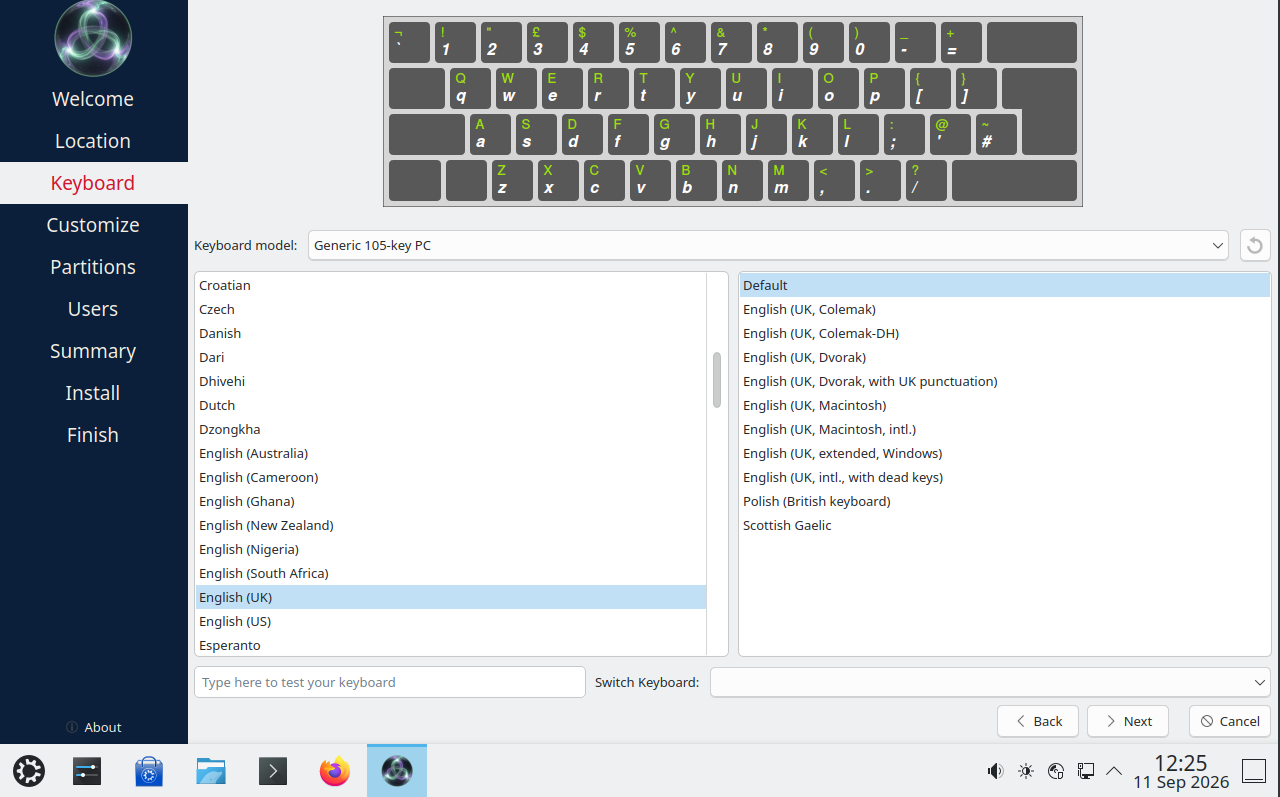The width and height of the screenshot is (1280, 797).
Task: Select the Default variant row
Action: (1004, 285)
